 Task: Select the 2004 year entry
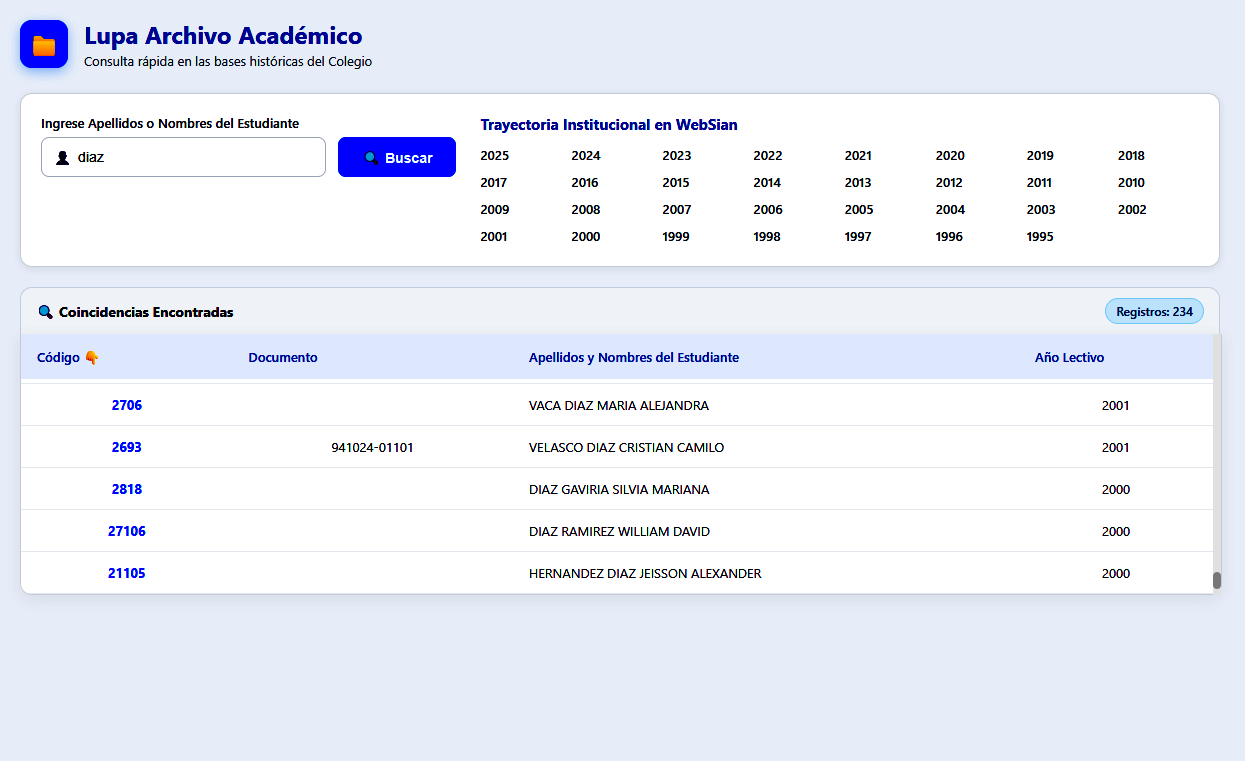(x=950, y=210)
